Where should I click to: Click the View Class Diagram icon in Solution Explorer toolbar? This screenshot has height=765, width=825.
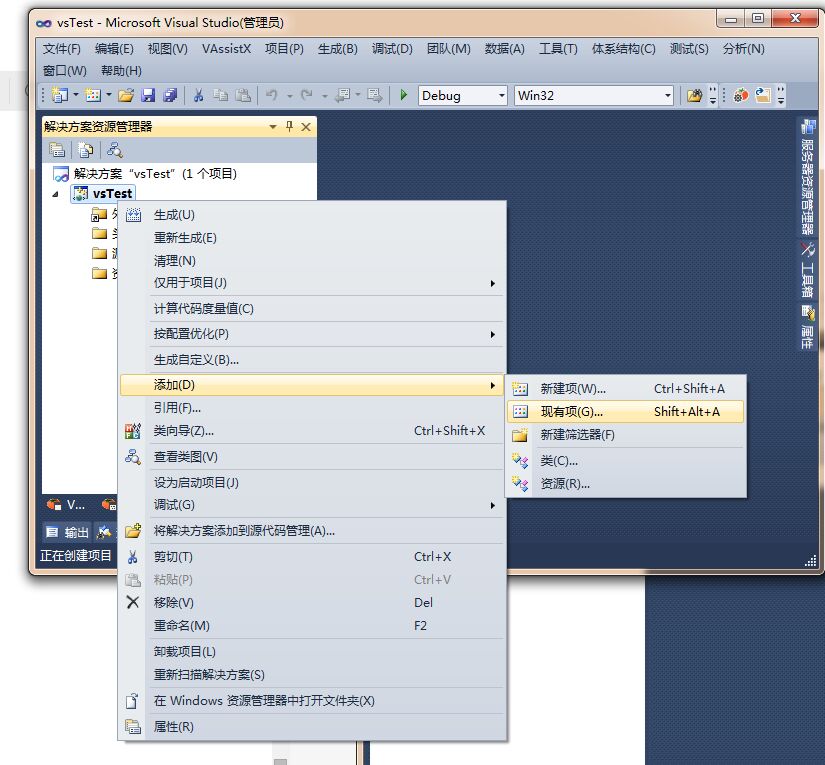pyautogui.click(x=115, y=150)
